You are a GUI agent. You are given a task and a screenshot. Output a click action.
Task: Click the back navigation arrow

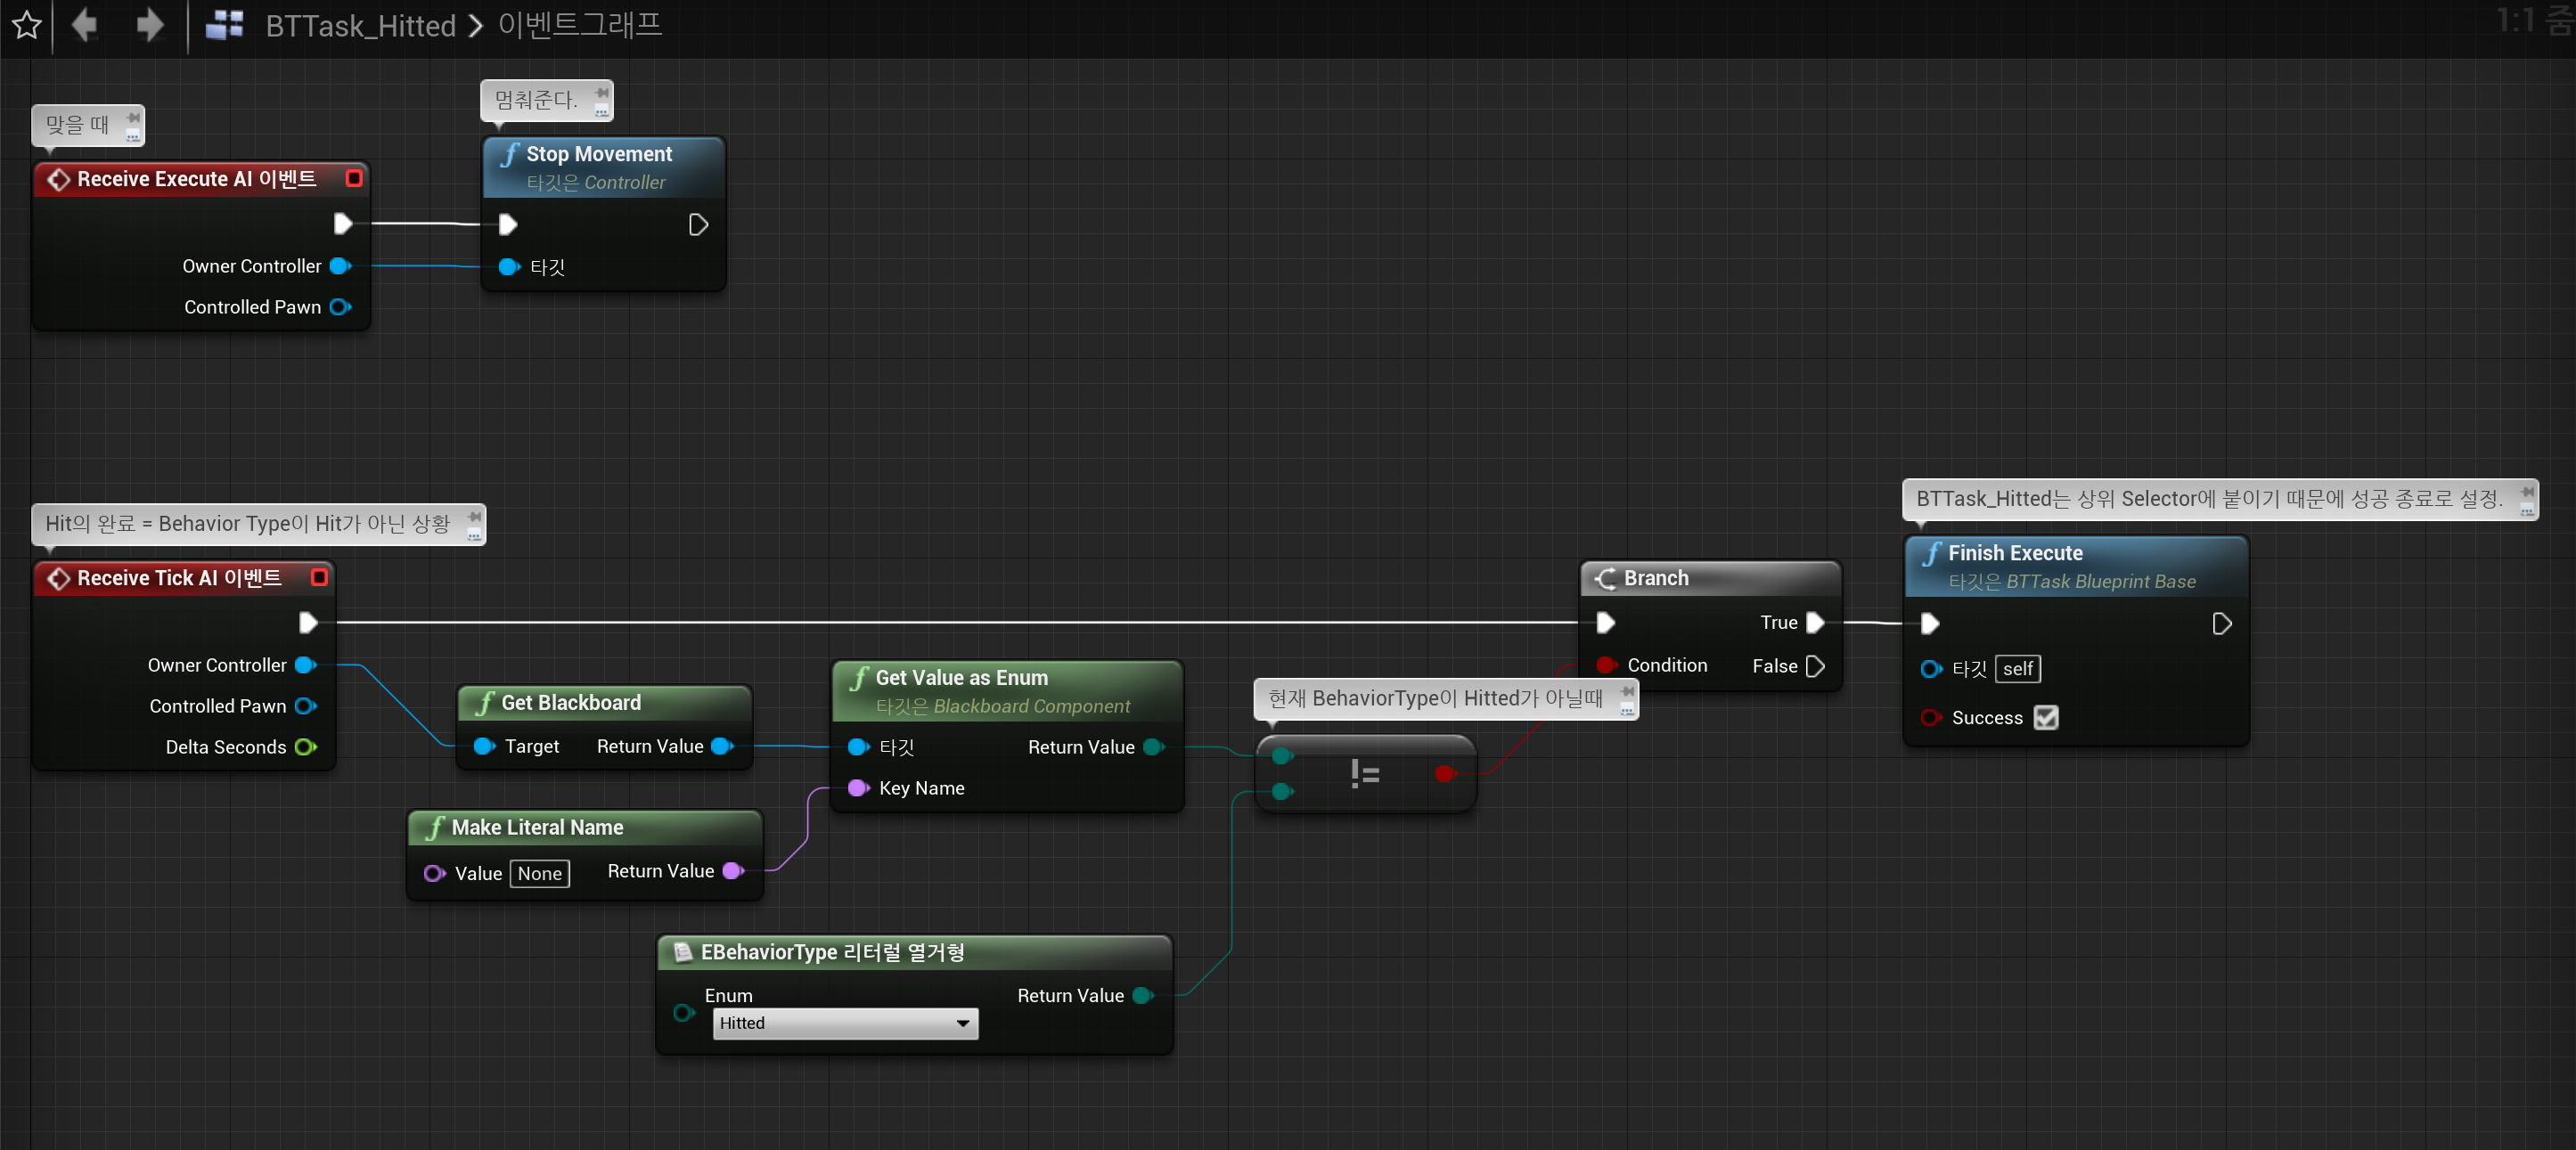click(85, 25)
